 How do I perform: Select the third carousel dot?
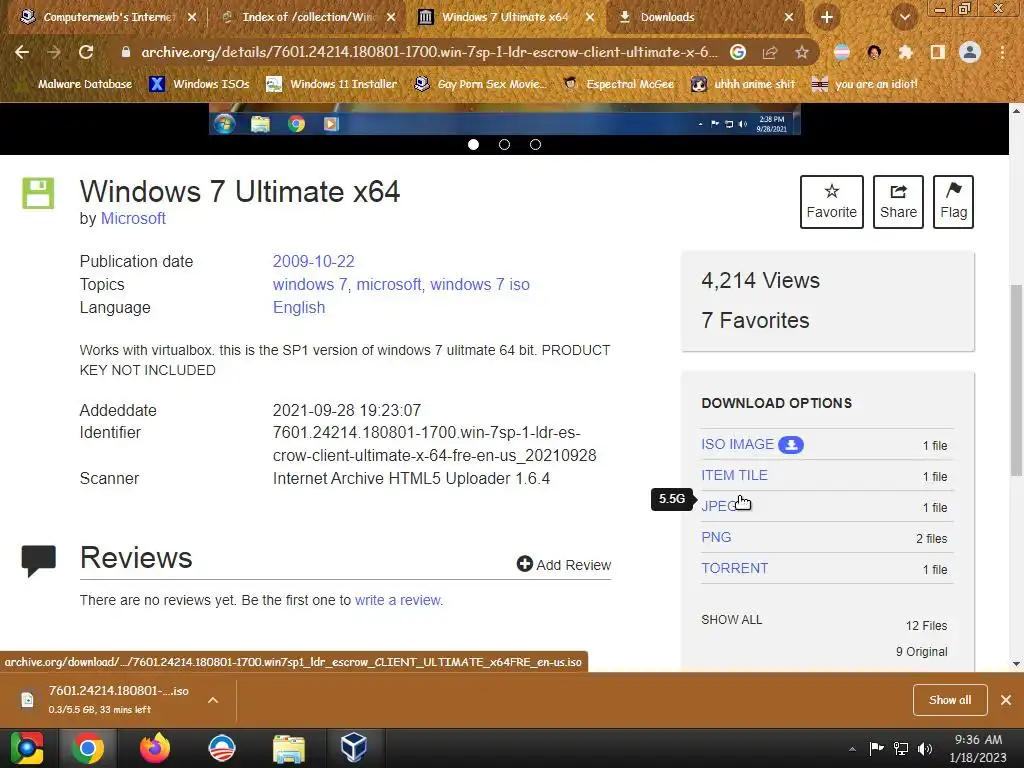point(536,144)
